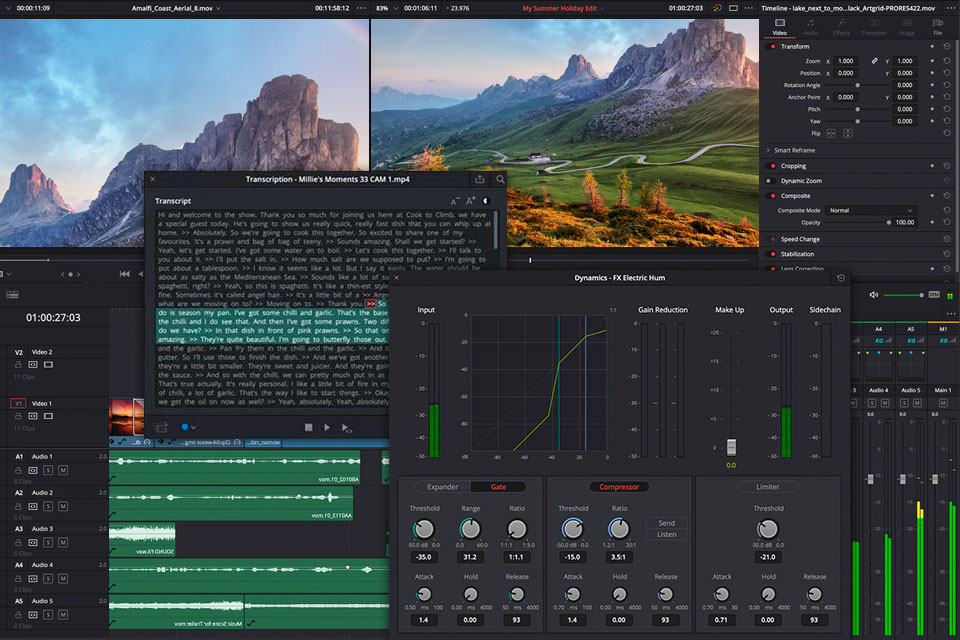Screen dimensions: 960x640
Task: Toggle the Compressor button in Dynamics
Action: coord(619,487)
